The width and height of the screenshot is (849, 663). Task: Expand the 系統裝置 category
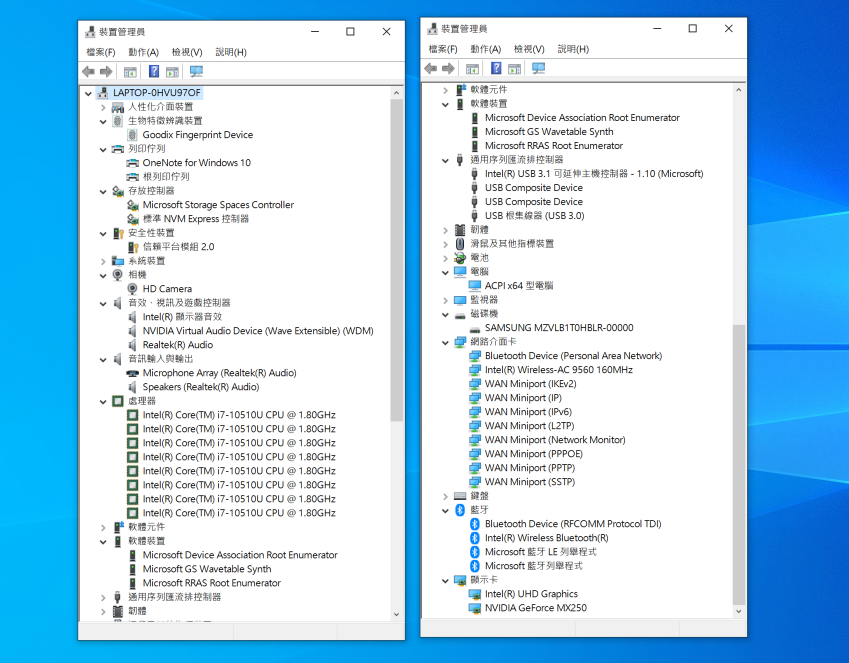(x=103, y=261)
